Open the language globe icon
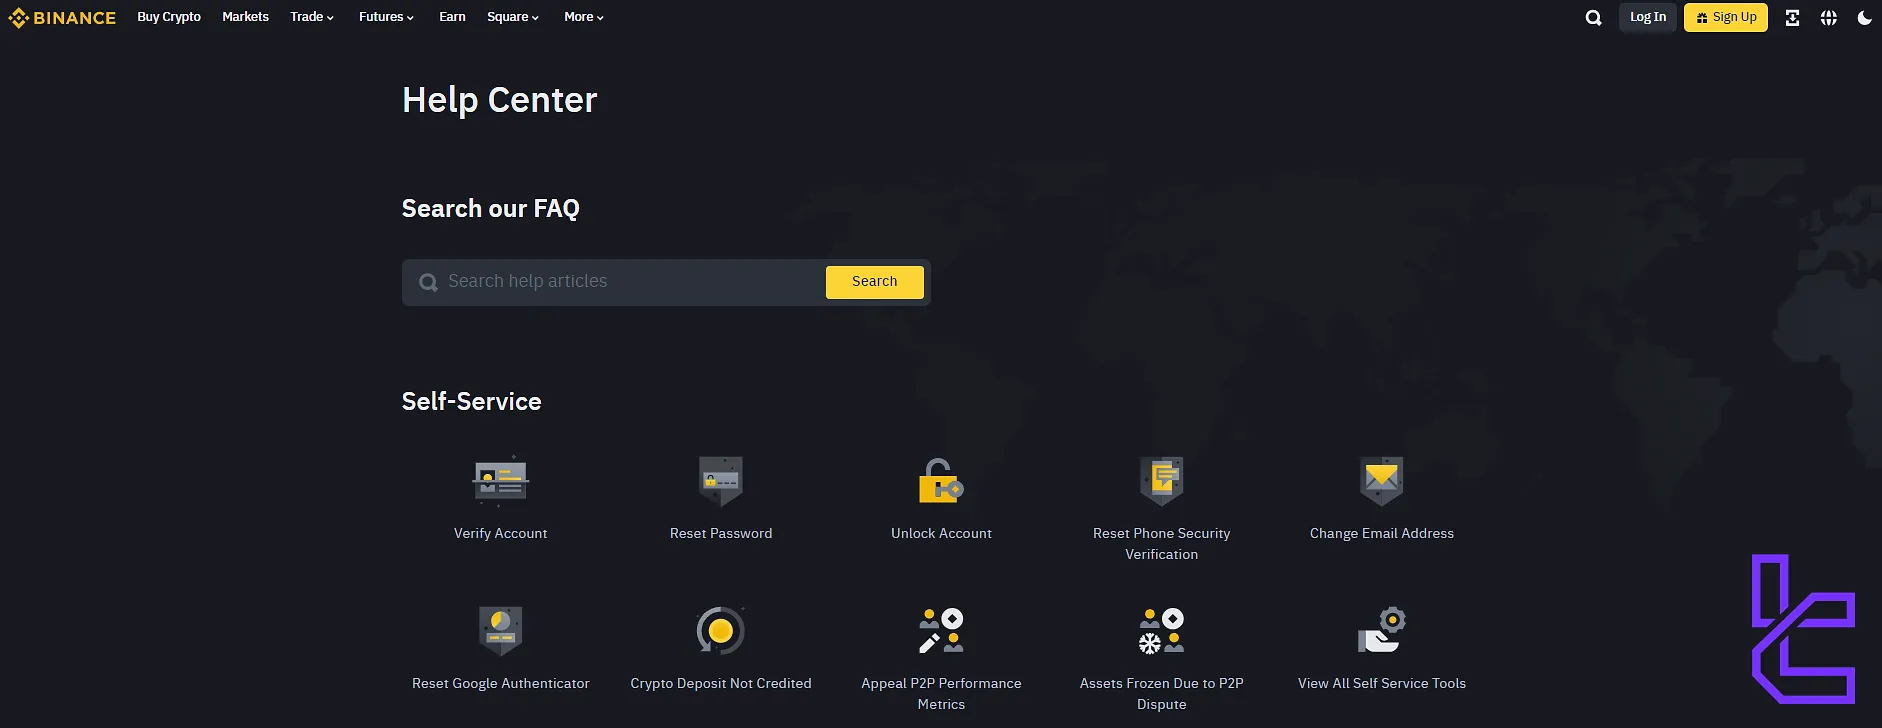 coord(1828,17)
